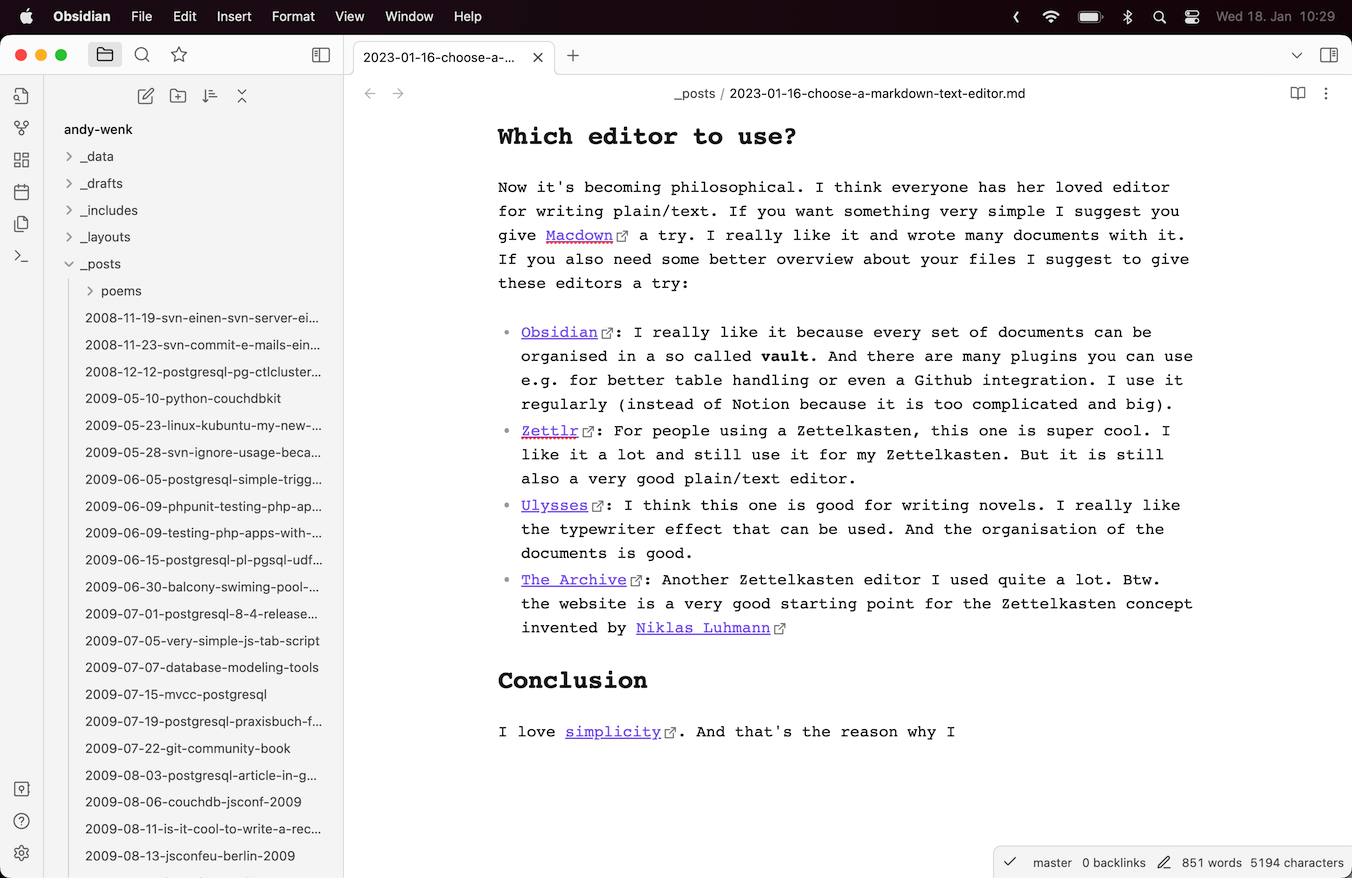Click the 851 words count
The height and width of the screenshot is (878, 1352).
pyautogui.click(x=1212, y=862)
